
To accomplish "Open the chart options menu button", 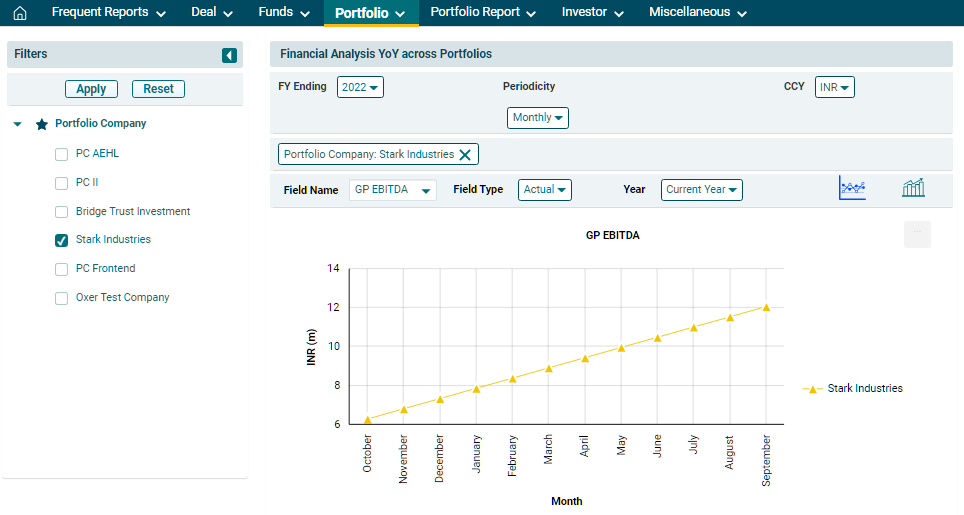I will [x=917, y=234].
